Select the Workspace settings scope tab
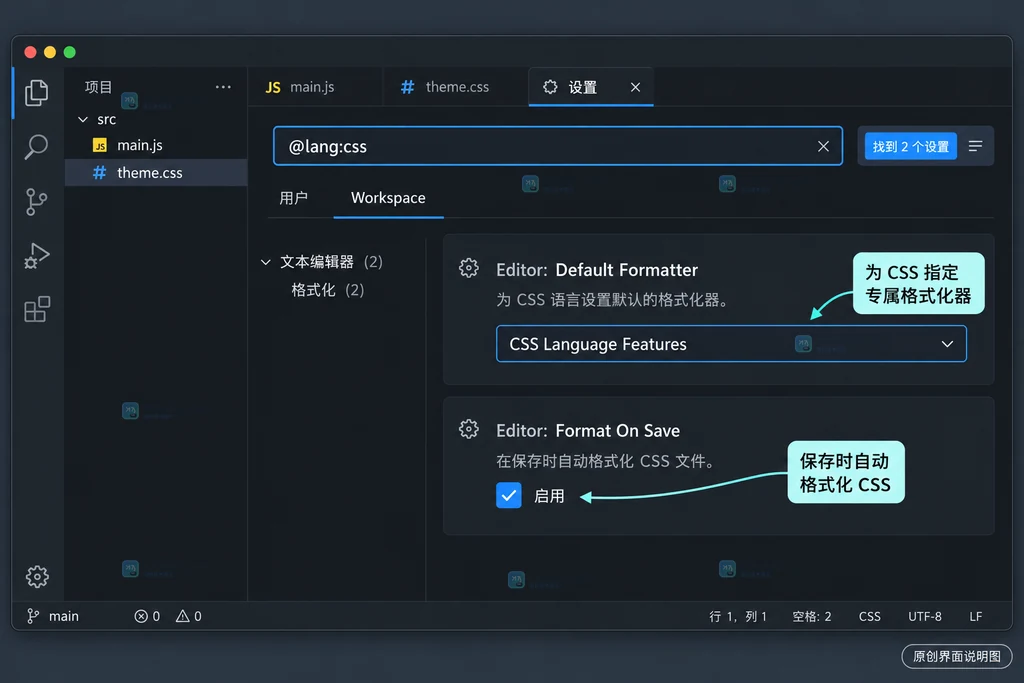 [388, 198]
